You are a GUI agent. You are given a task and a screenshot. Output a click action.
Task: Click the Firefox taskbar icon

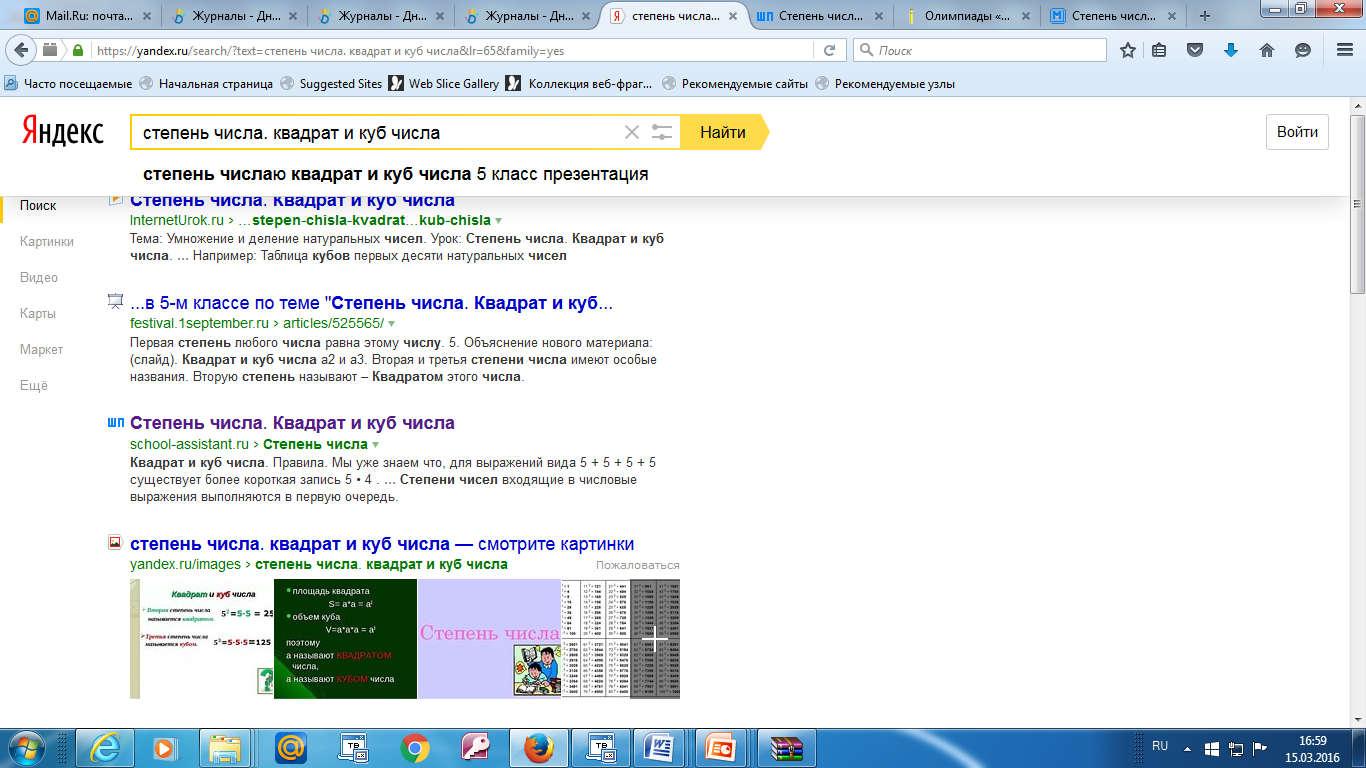click(x=538, y=747)
